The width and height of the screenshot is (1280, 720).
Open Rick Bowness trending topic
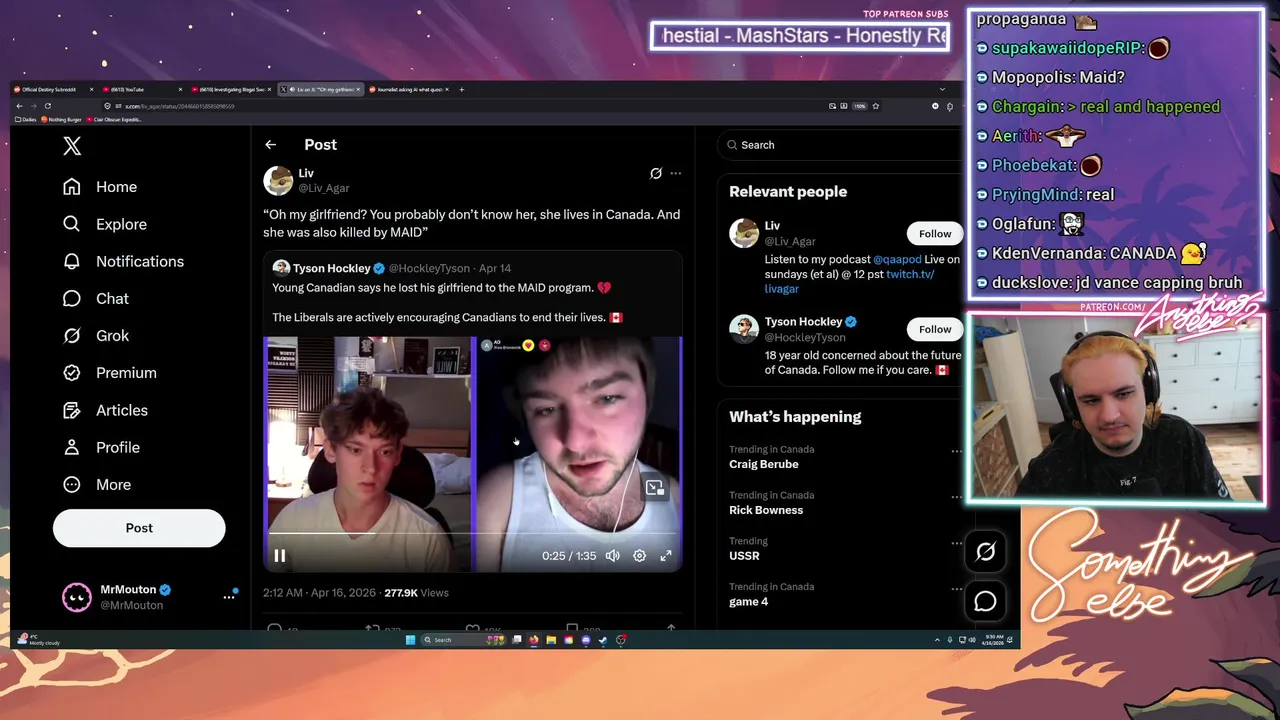point(766,510)
